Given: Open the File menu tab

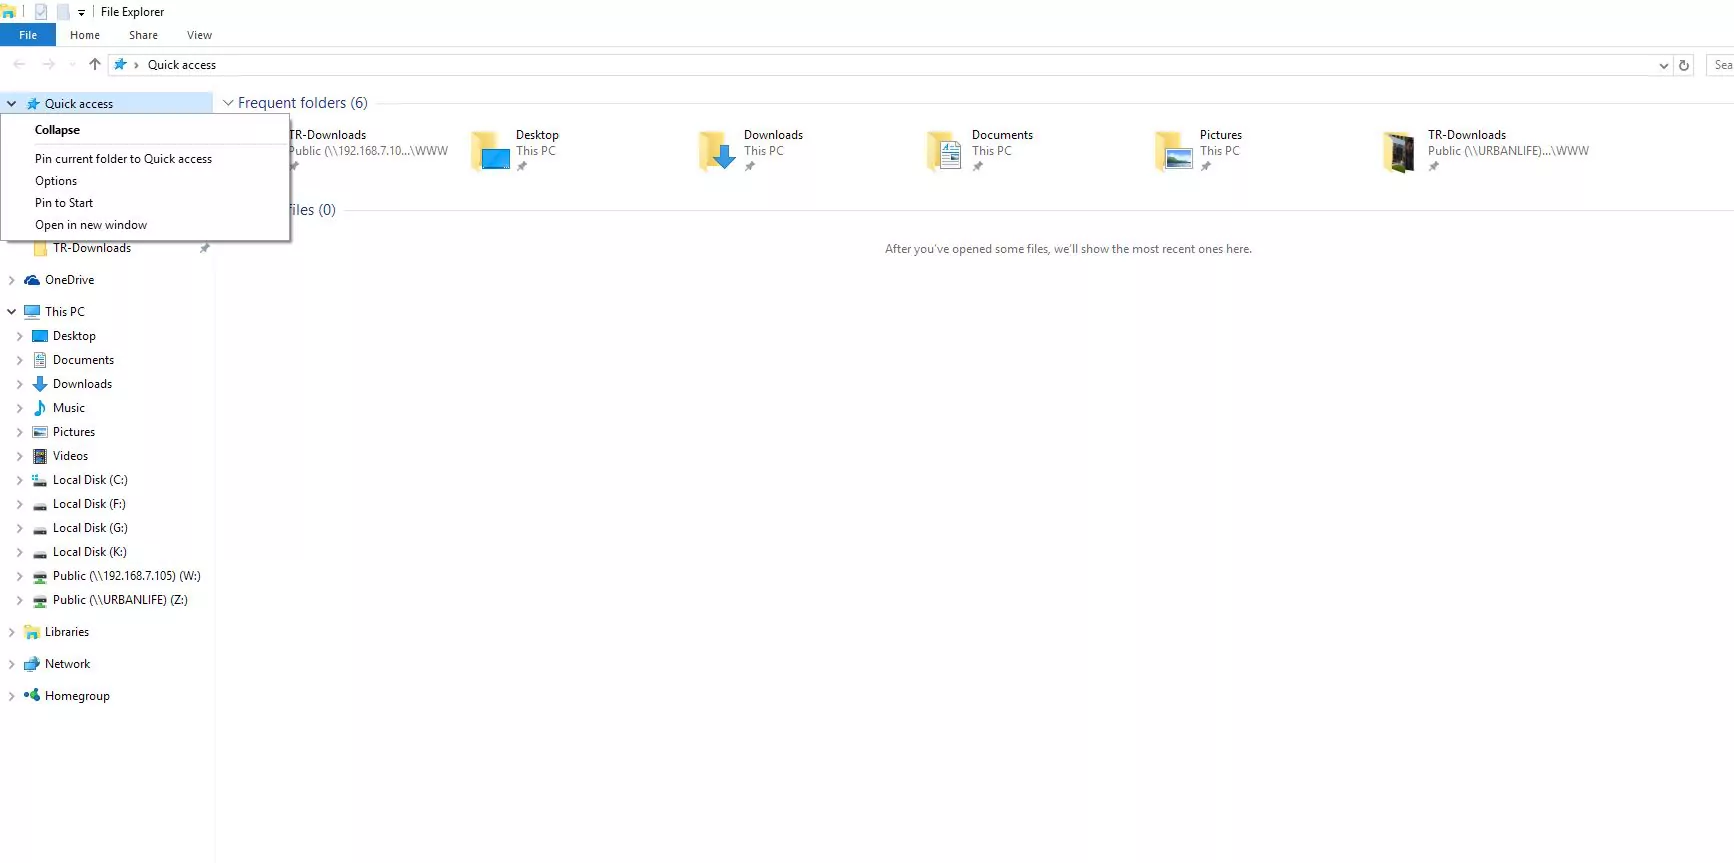Looking at the screenshot, I should (x=28, y=35).
